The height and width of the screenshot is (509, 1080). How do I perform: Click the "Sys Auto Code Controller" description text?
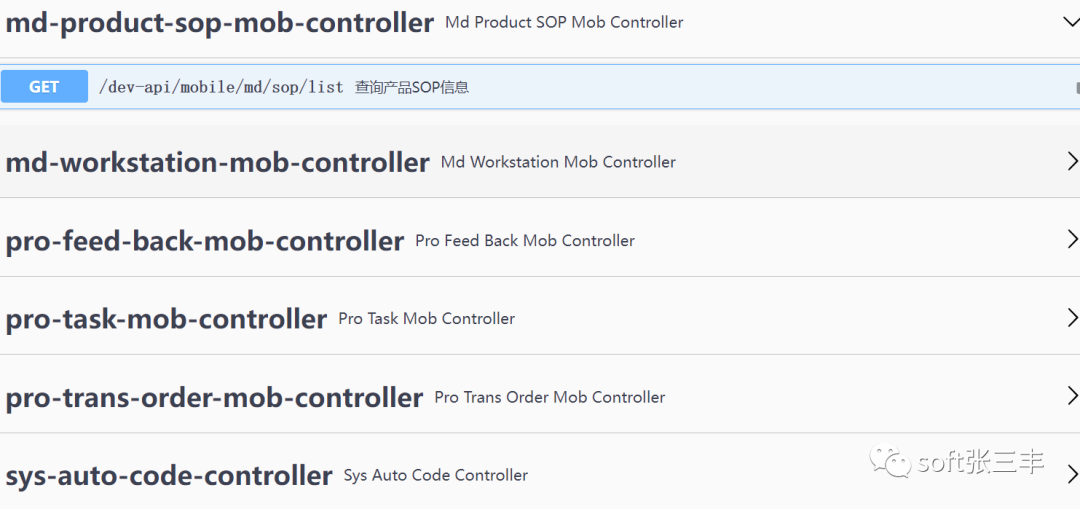pos(435,475)
